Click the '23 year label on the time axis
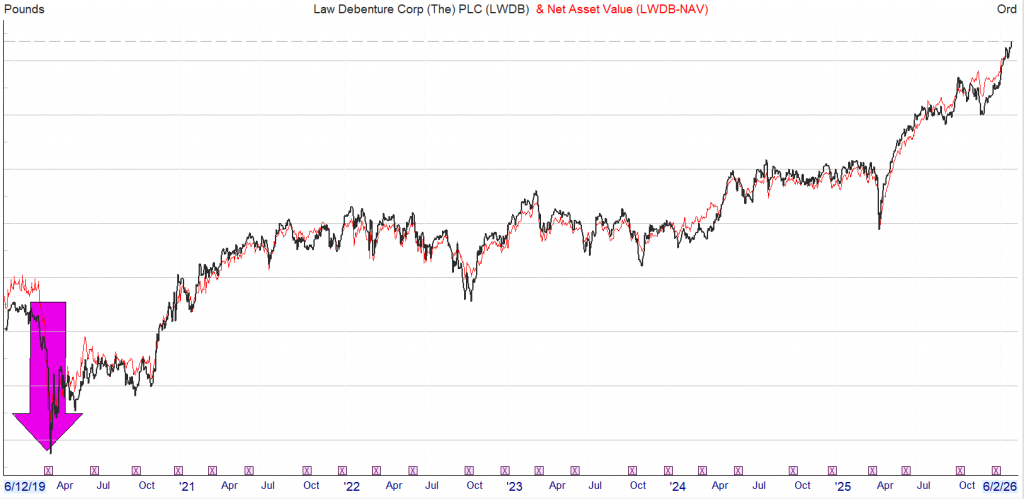The image size is (1024, 499). pyautogui.click(x=514, y=487)
